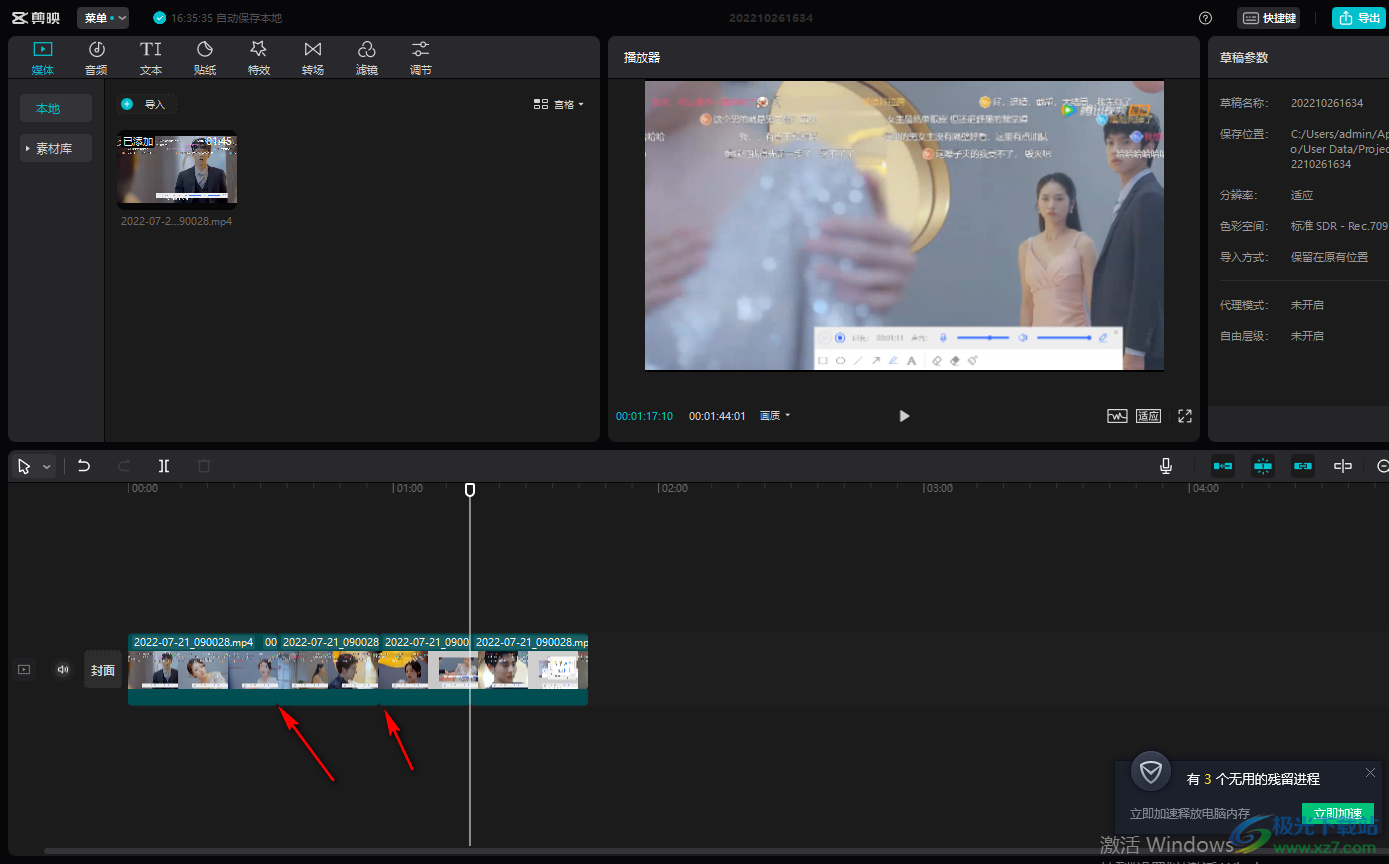Click the current timecode 00:01:17:10
The width and height of the screenshot is (1389, 864).
(x=644, y=416)
